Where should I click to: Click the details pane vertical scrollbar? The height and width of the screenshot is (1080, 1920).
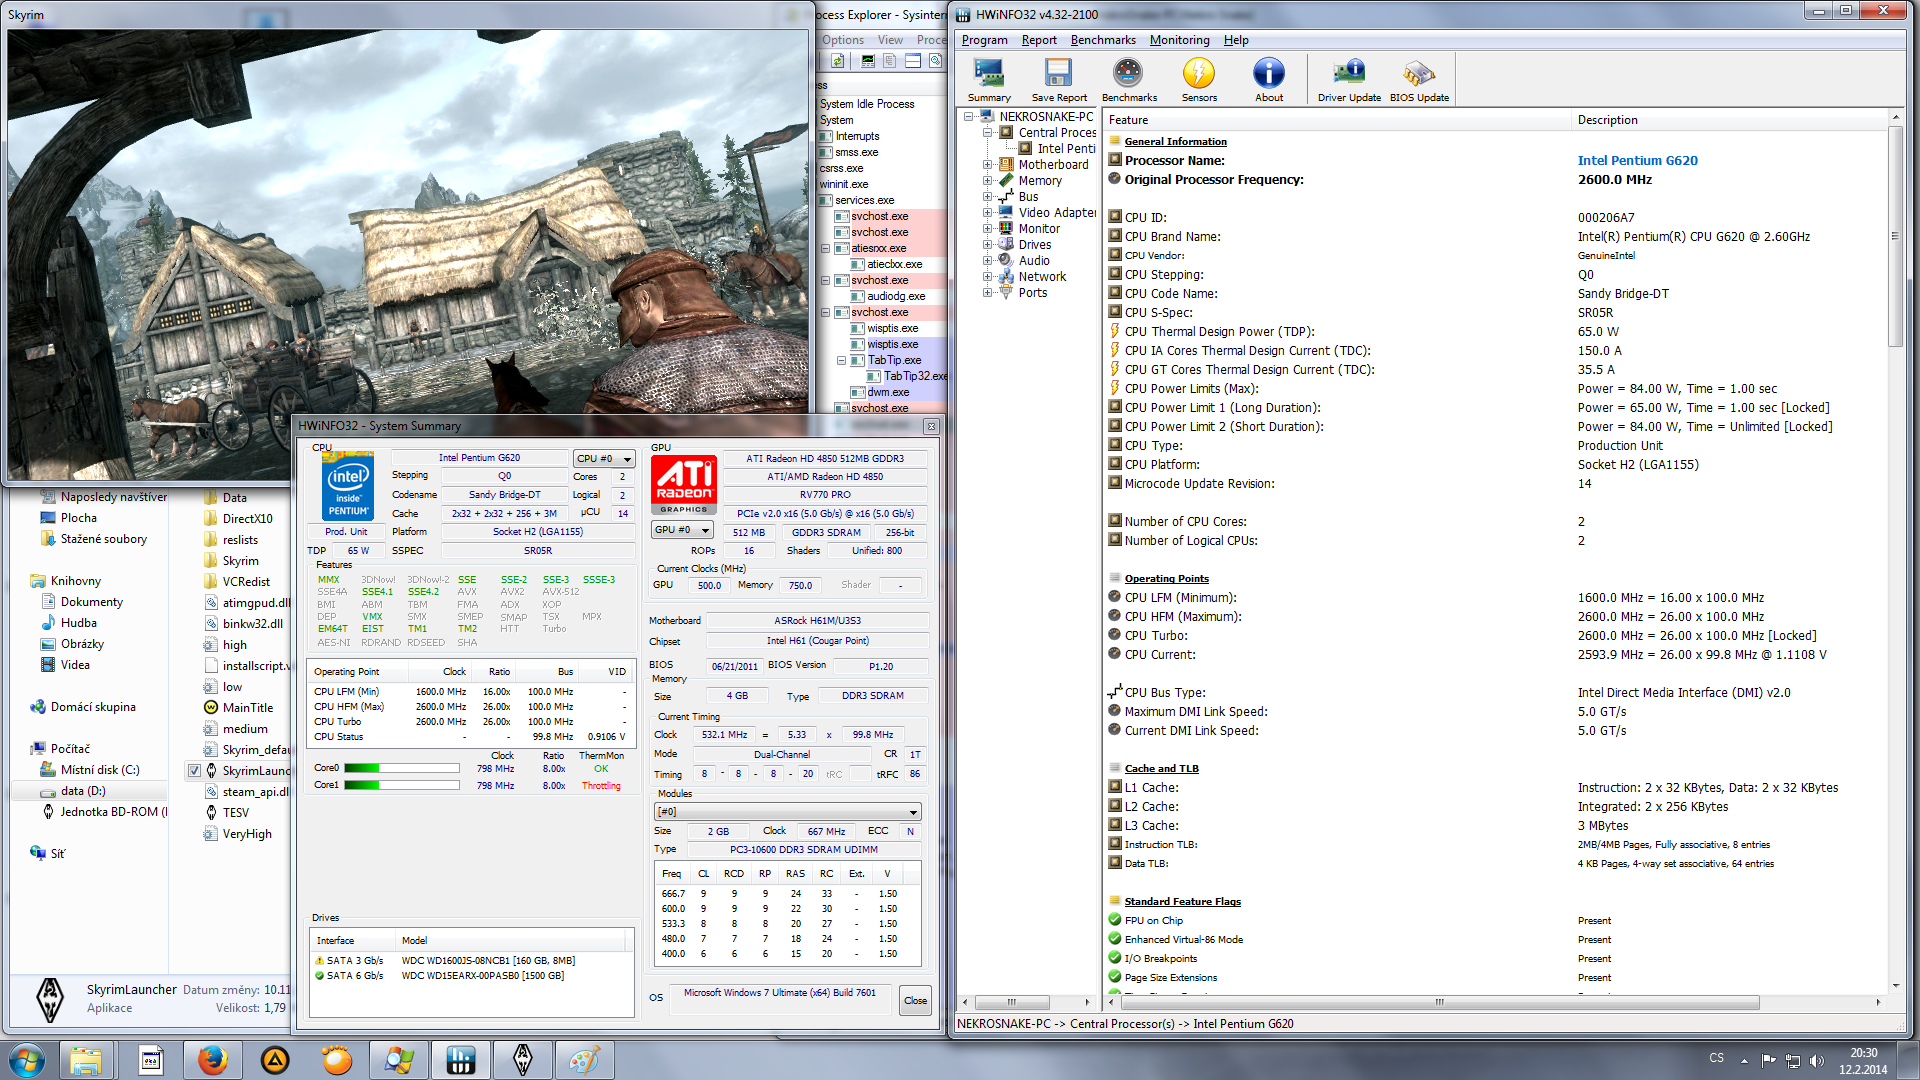click(x=1895, y=235)
